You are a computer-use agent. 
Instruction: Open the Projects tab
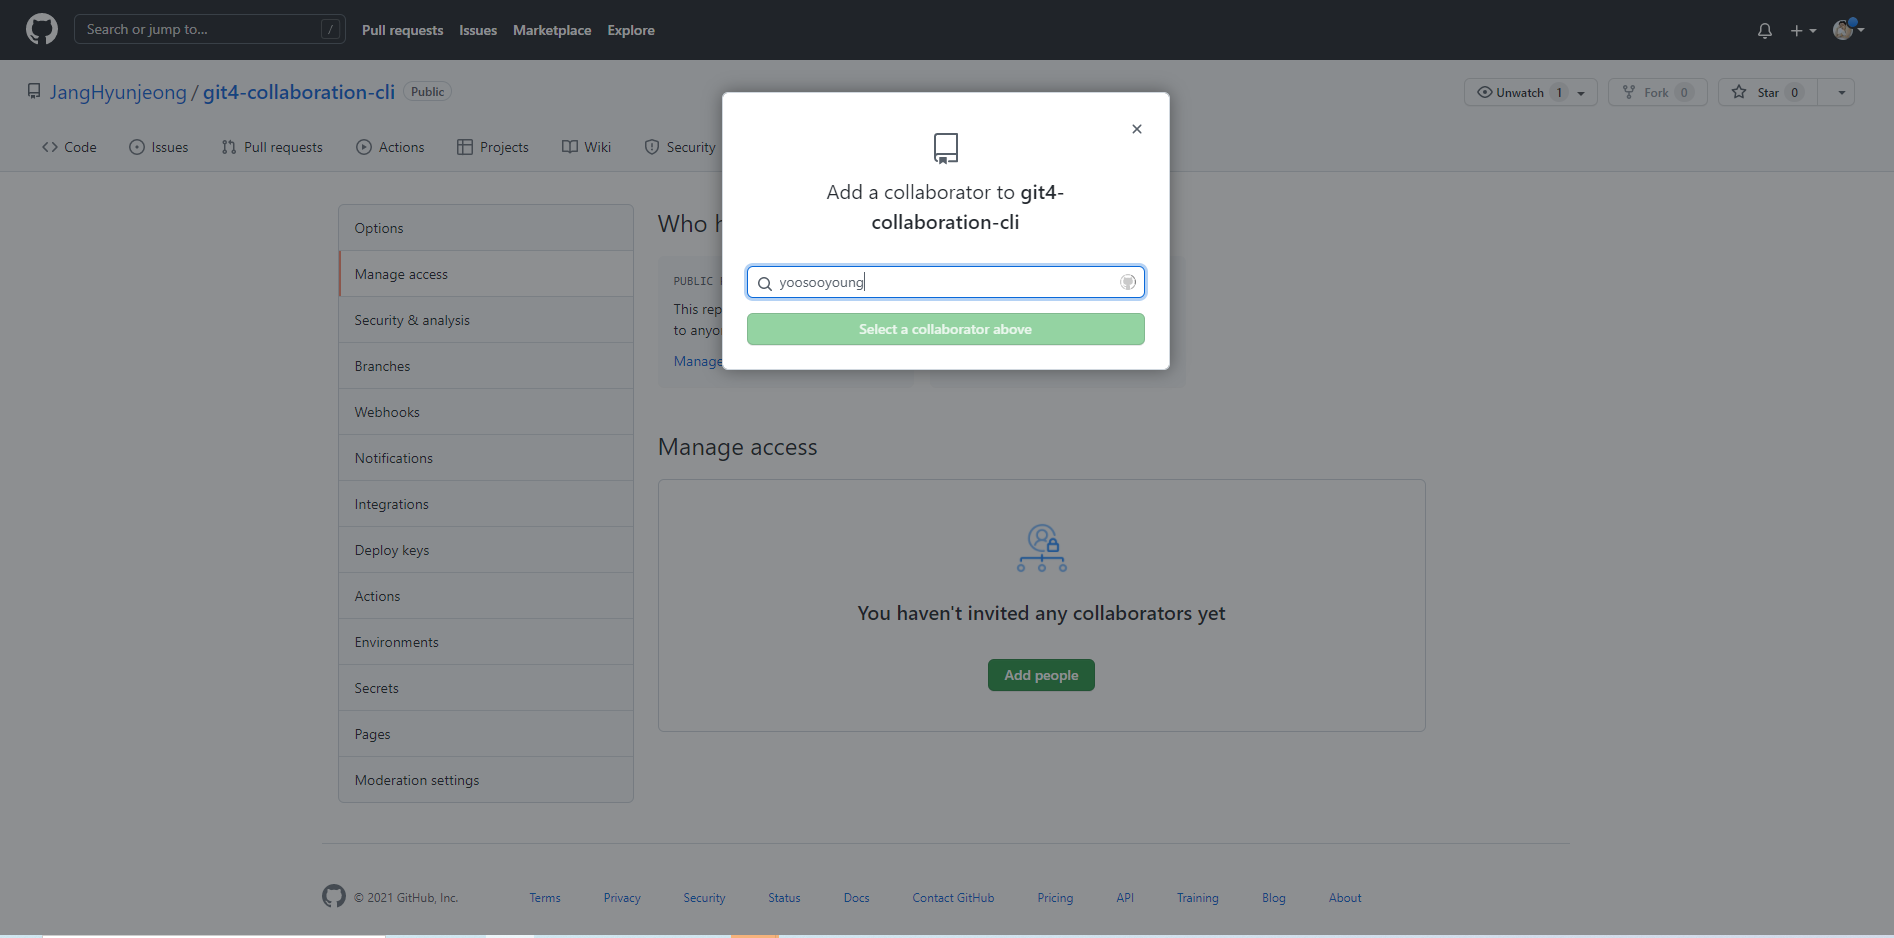pyautogui.click(x=493, y=147)
